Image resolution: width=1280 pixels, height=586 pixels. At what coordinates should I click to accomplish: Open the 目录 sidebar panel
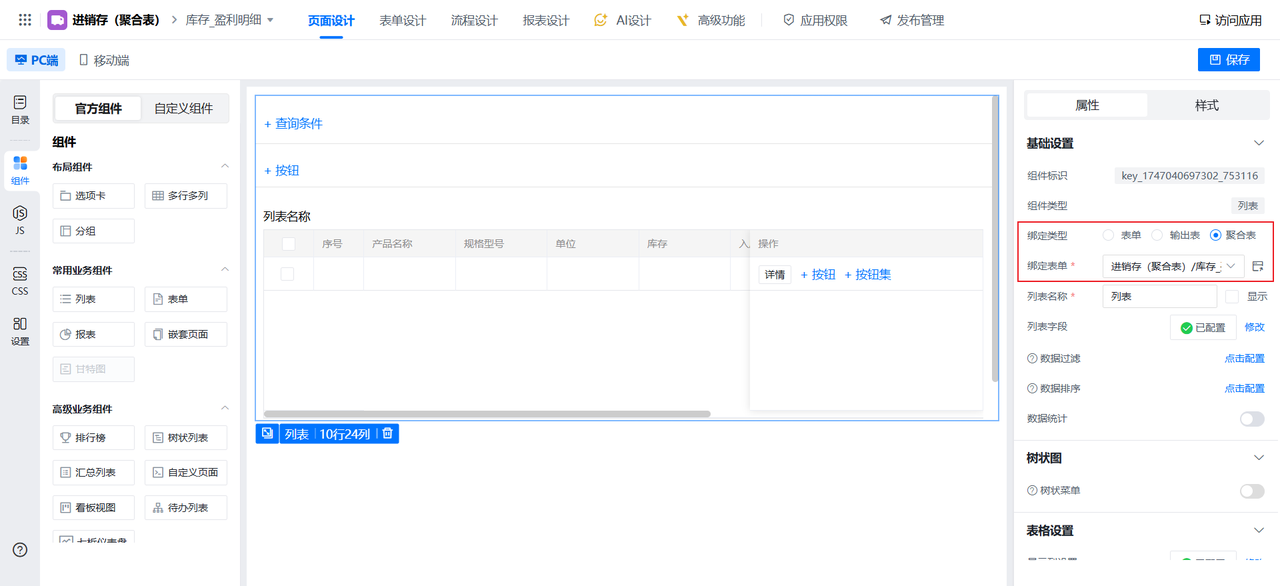coord(20,110)
